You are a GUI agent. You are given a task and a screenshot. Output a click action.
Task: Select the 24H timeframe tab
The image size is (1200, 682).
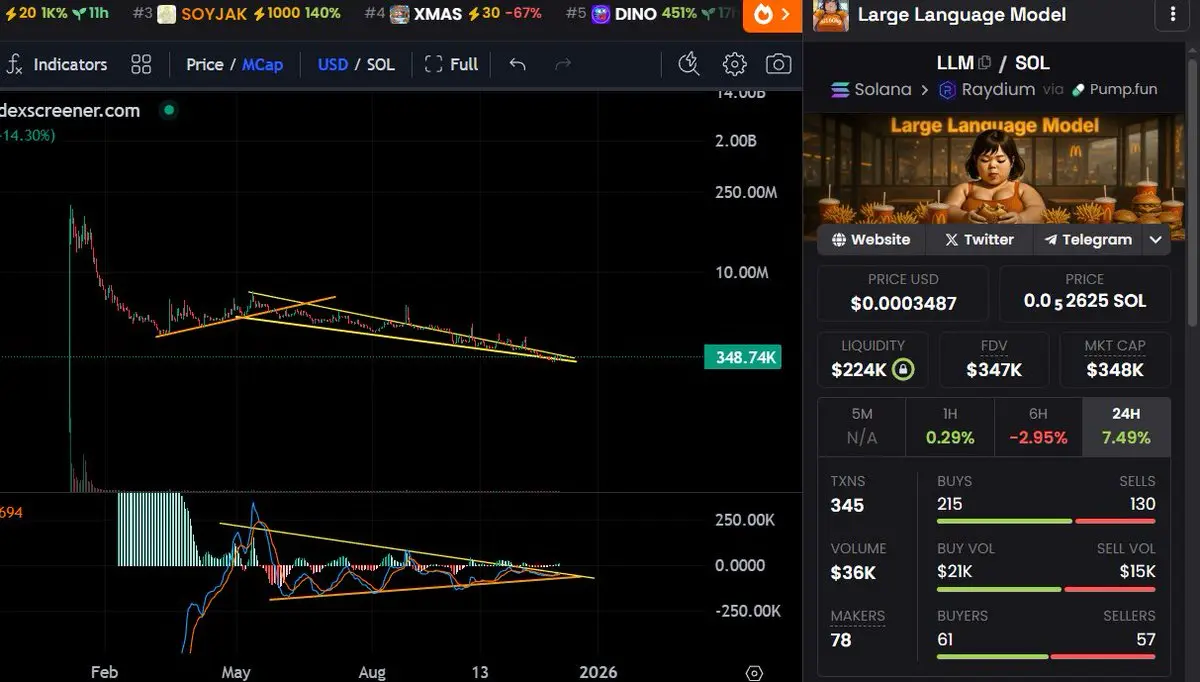1126,427
